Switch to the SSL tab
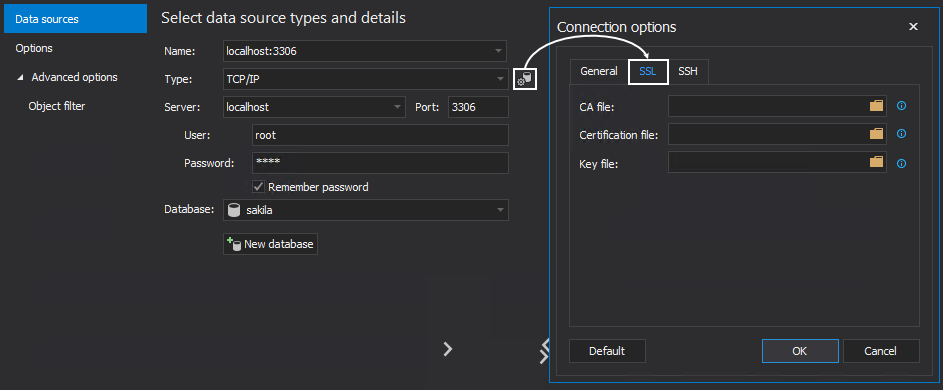943x390 pixels. pos(648,72)
